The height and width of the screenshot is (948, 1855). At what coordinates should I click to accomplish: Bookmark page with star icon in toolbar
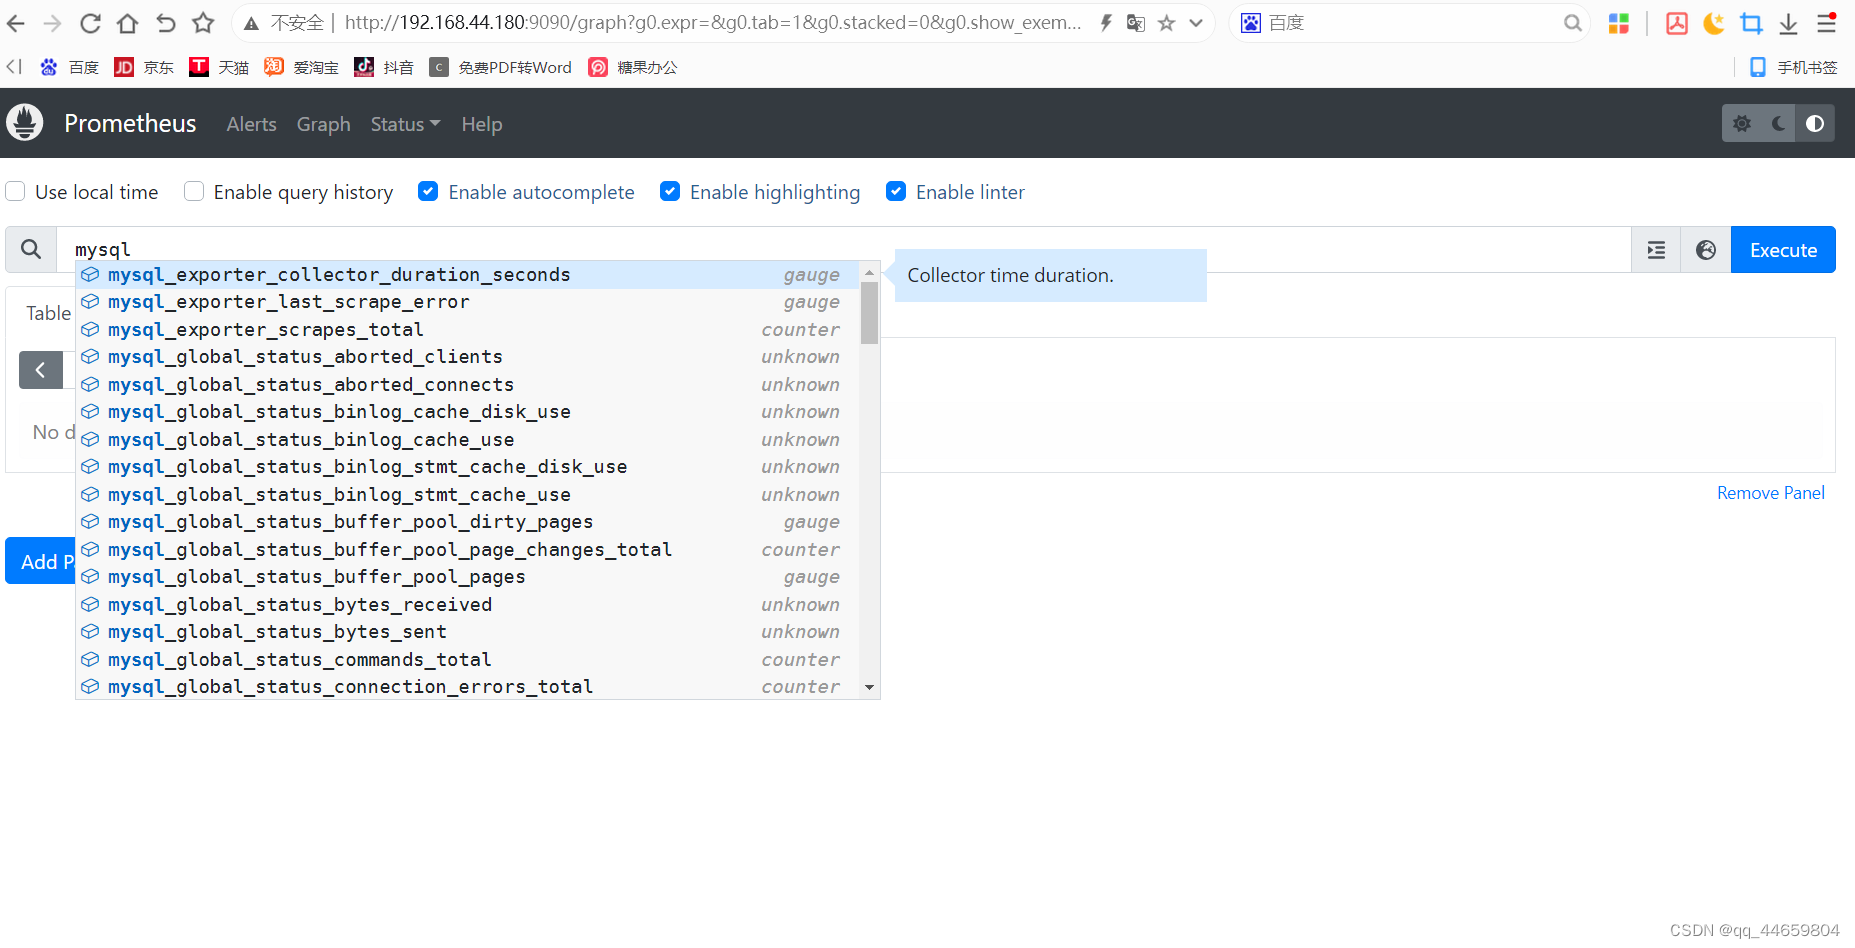point(203,23)
